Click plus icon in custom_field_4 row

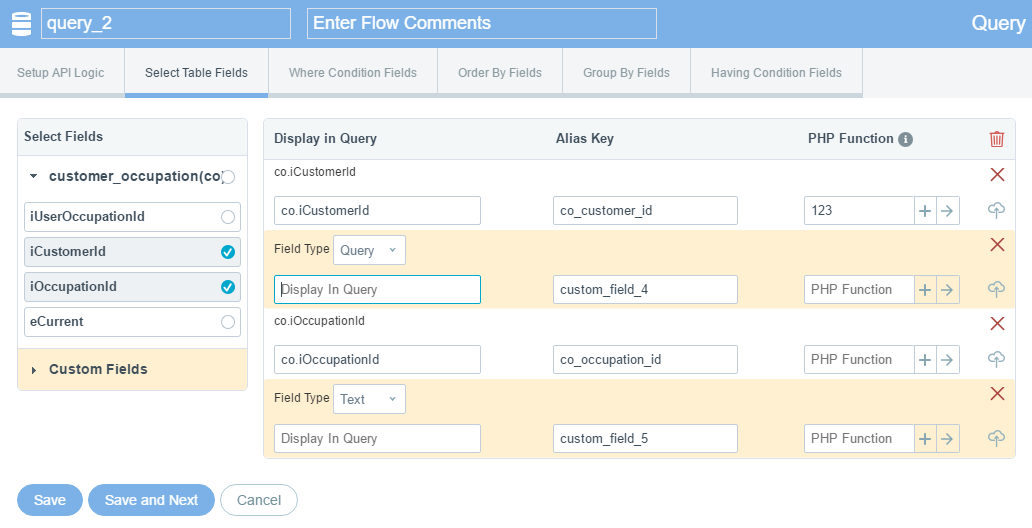click(925, 290)
